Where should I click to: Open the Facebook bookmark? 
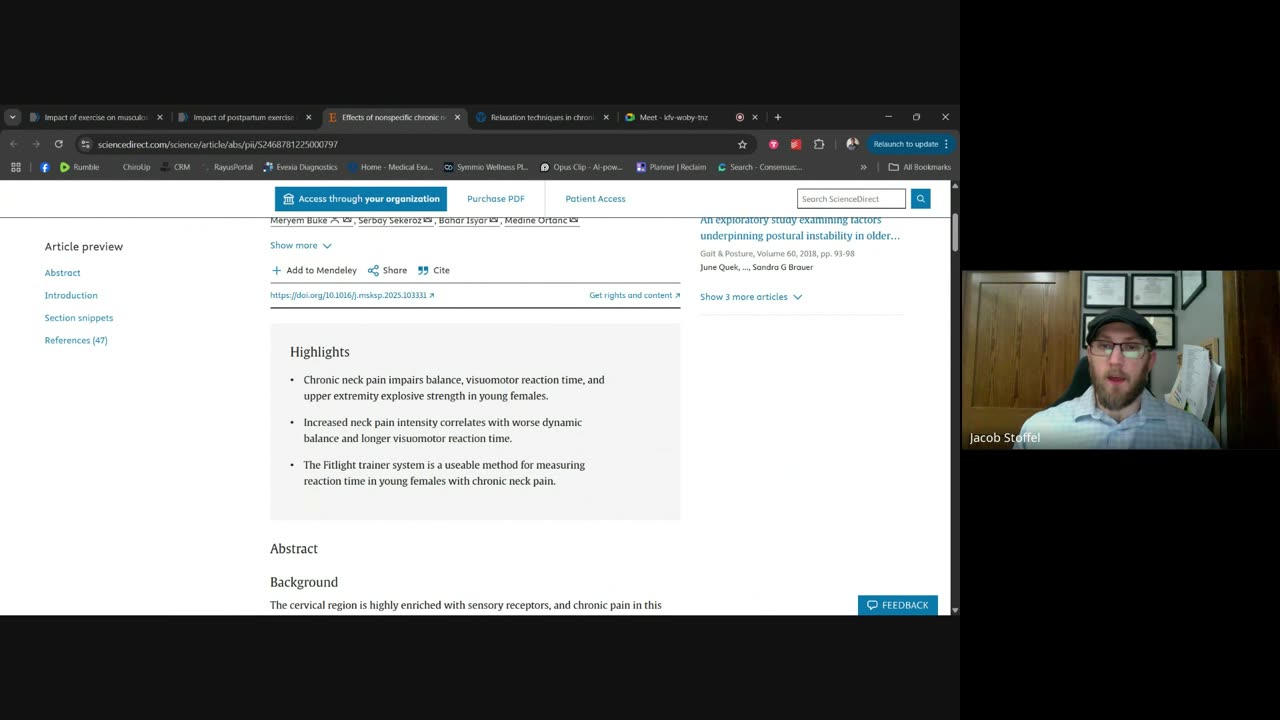[45, 167]
